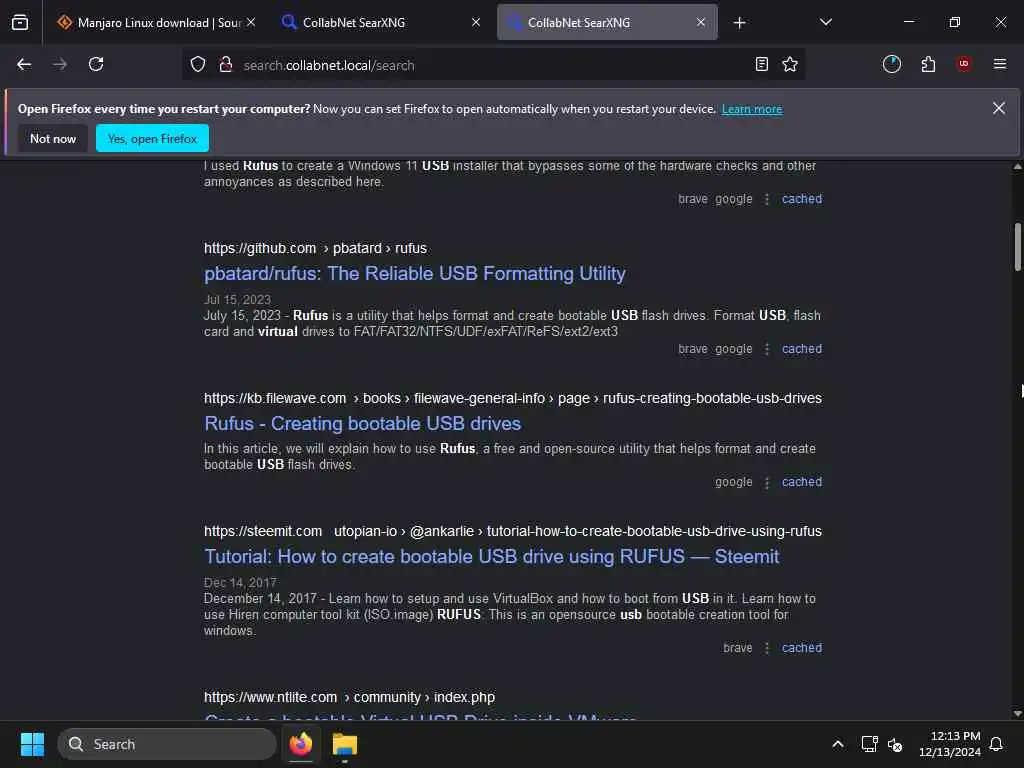This screenshot has height=768, width=1024.
Task: Expand more options dots for filewave result
Action: coord(767,482)
